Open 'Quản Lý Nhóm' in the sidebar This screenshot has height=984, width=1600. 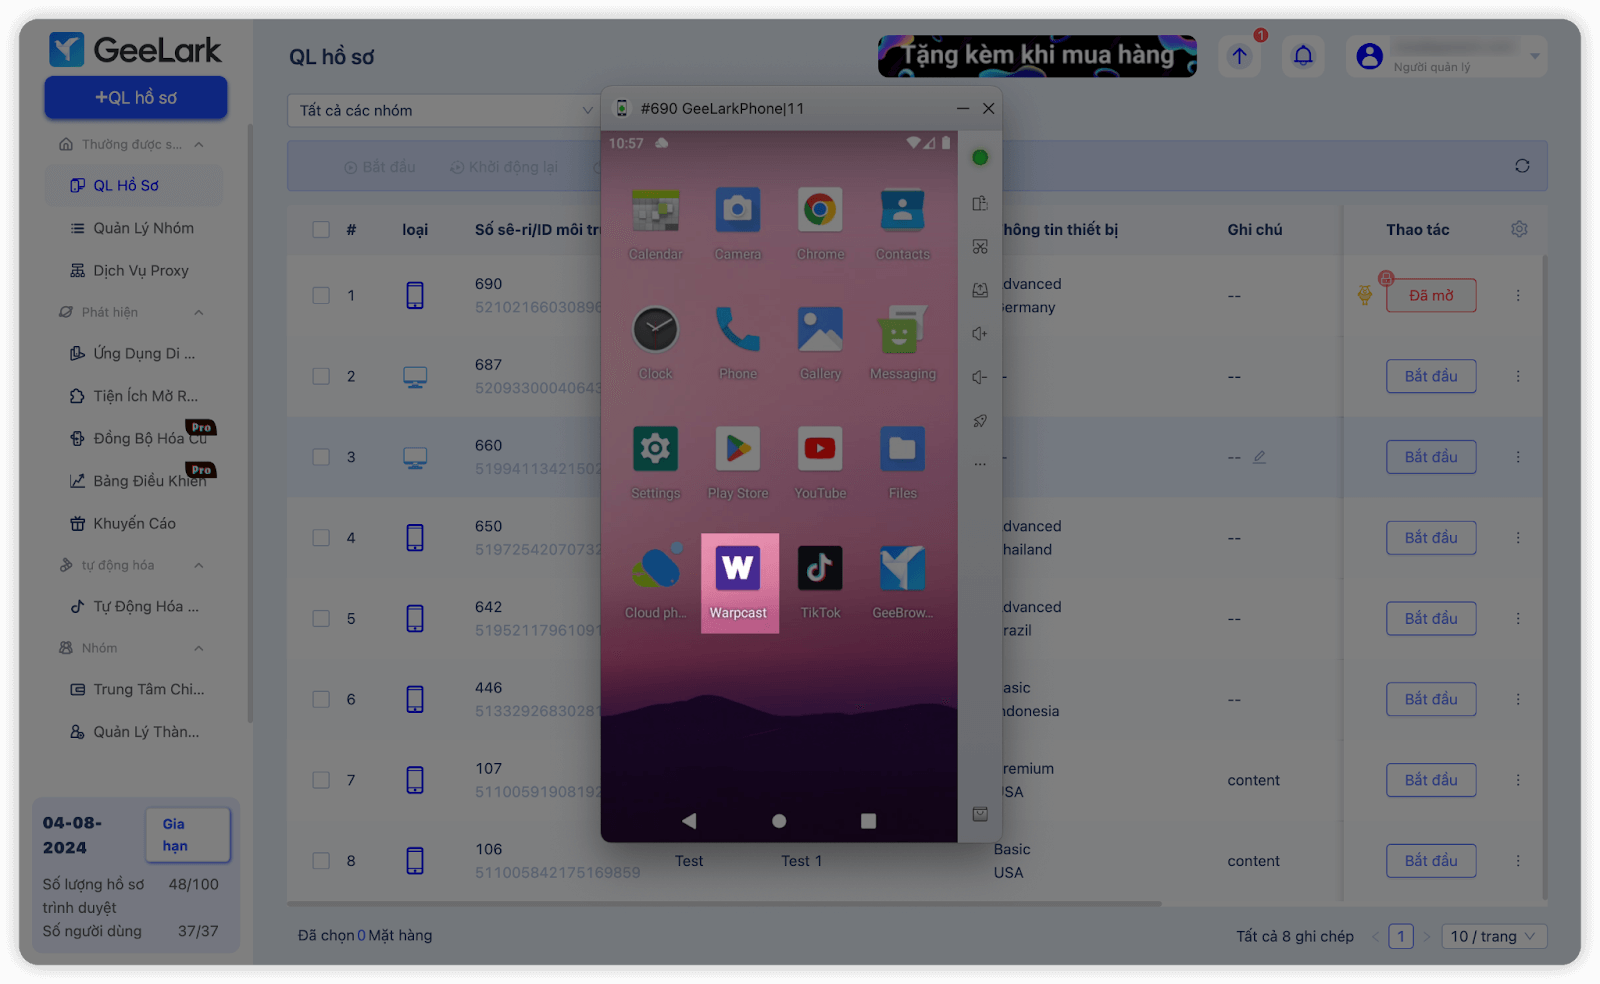(134, 228)
